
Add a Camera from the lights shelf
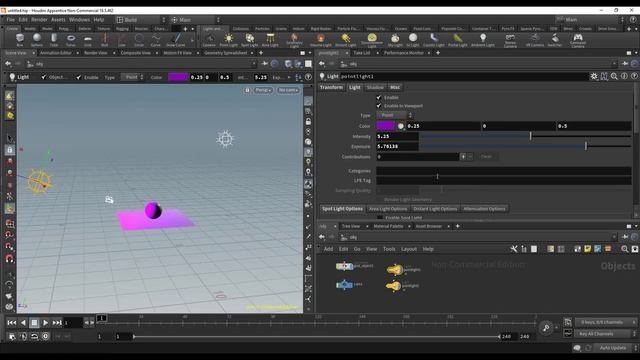pos(209,40)
